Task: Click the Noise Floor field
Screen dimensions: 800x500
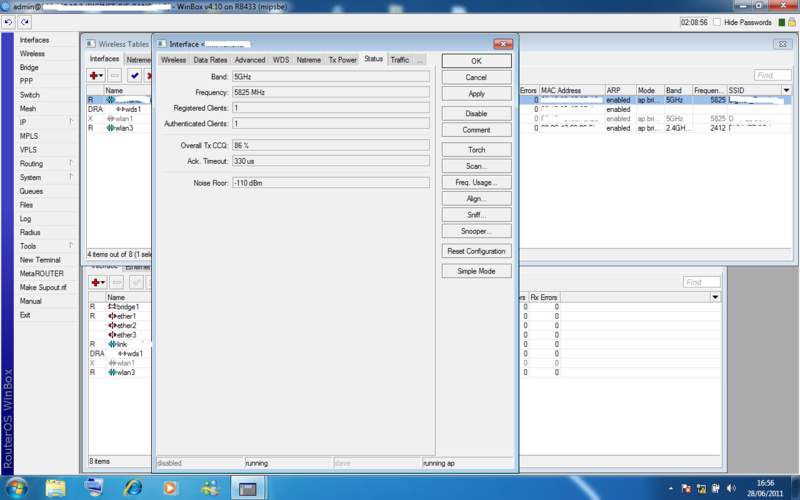Action: click(x=331, y=183)
